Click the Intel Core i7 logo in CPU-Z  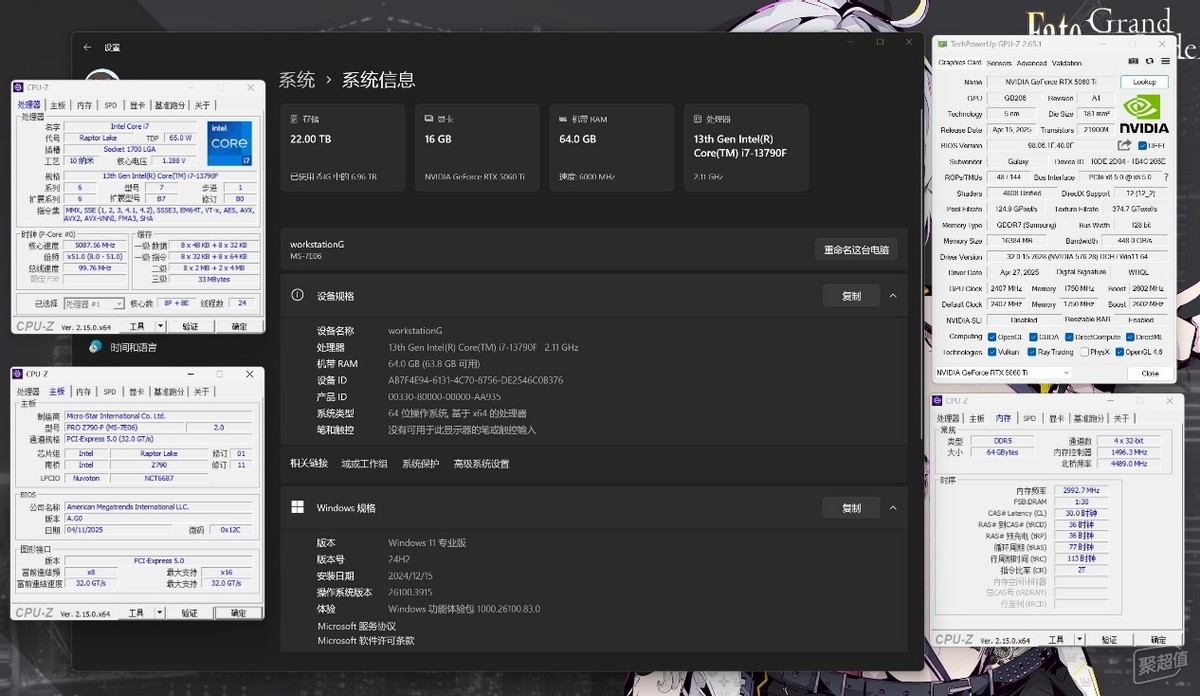click(x=229, y=143)
